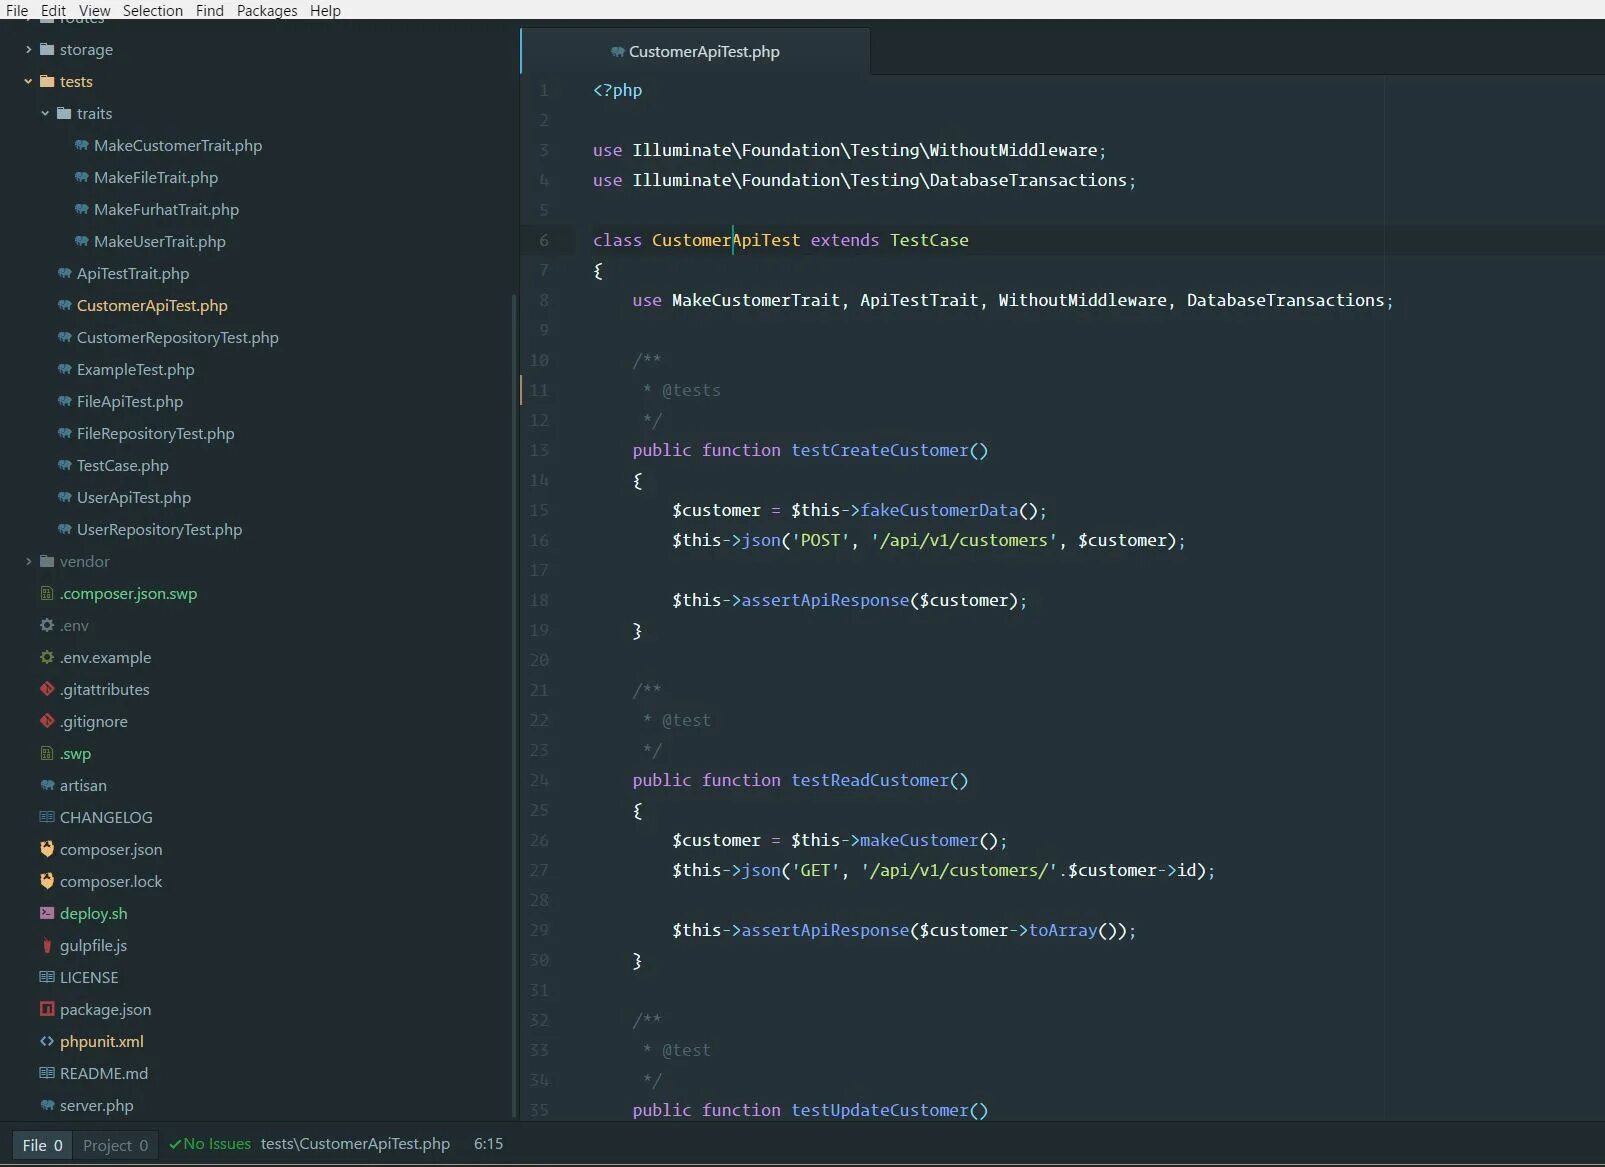Image resolution: width=1605 pixels, height=1167 pixels.
Task: Click git icon beside .gitattributes
Action: pyautogui.click(x=47, y=689)
